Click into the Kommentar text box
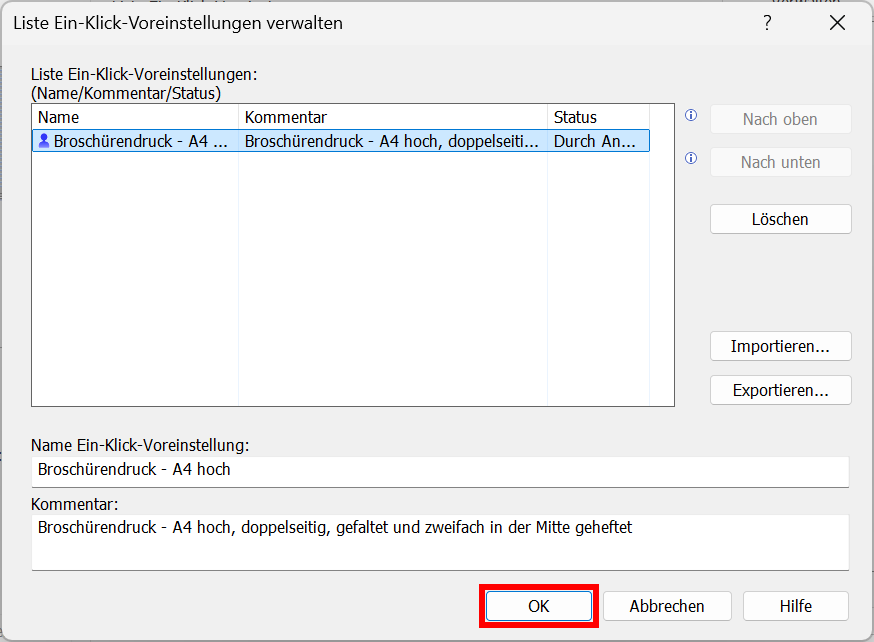 tap(440, 541)
